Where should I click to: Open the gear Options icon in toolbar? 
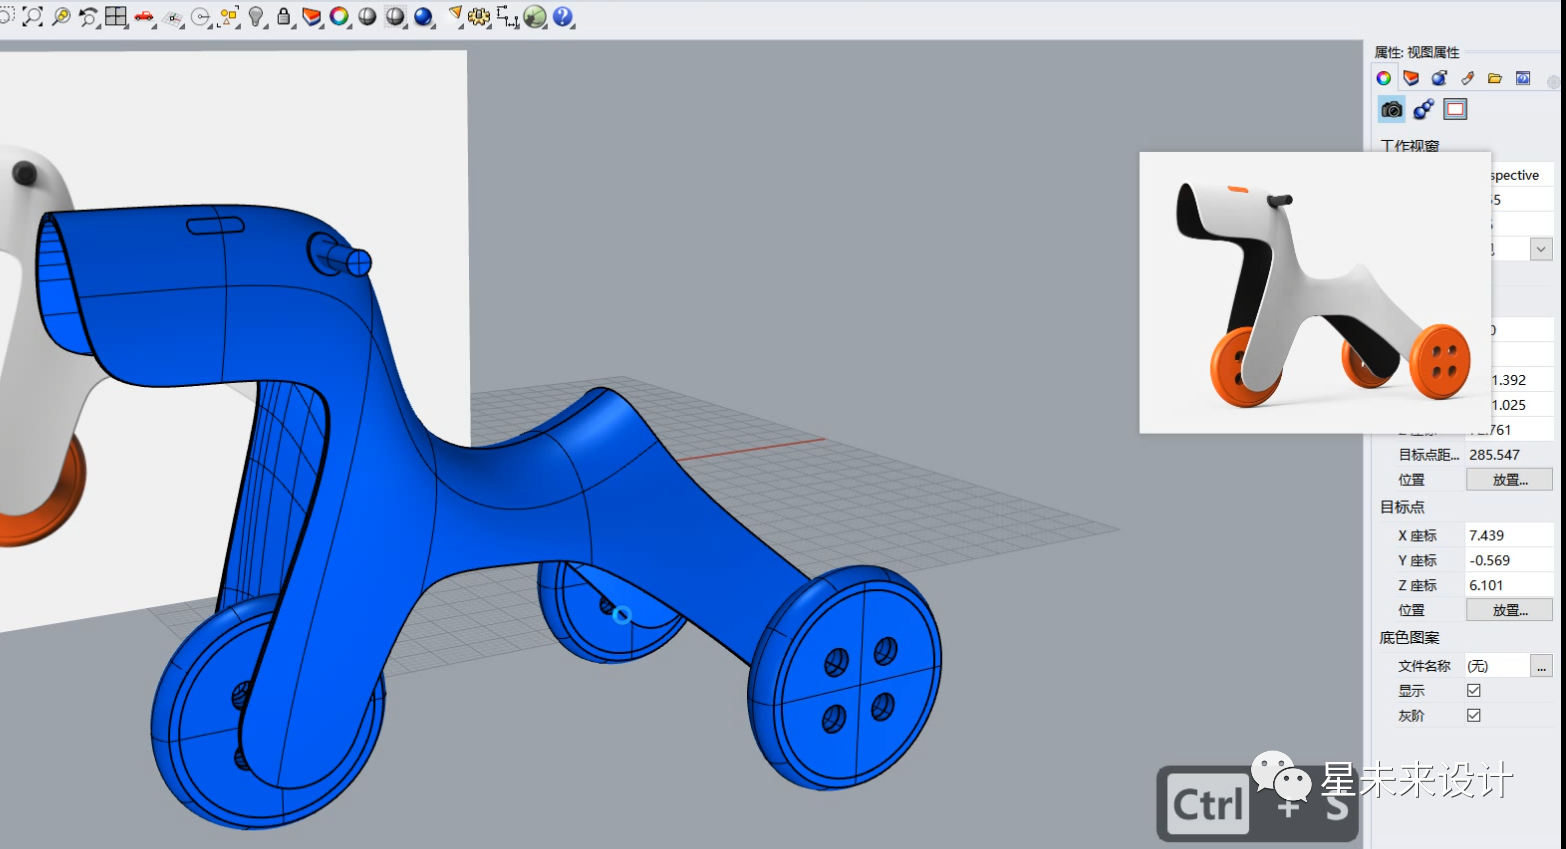[480, 17]
